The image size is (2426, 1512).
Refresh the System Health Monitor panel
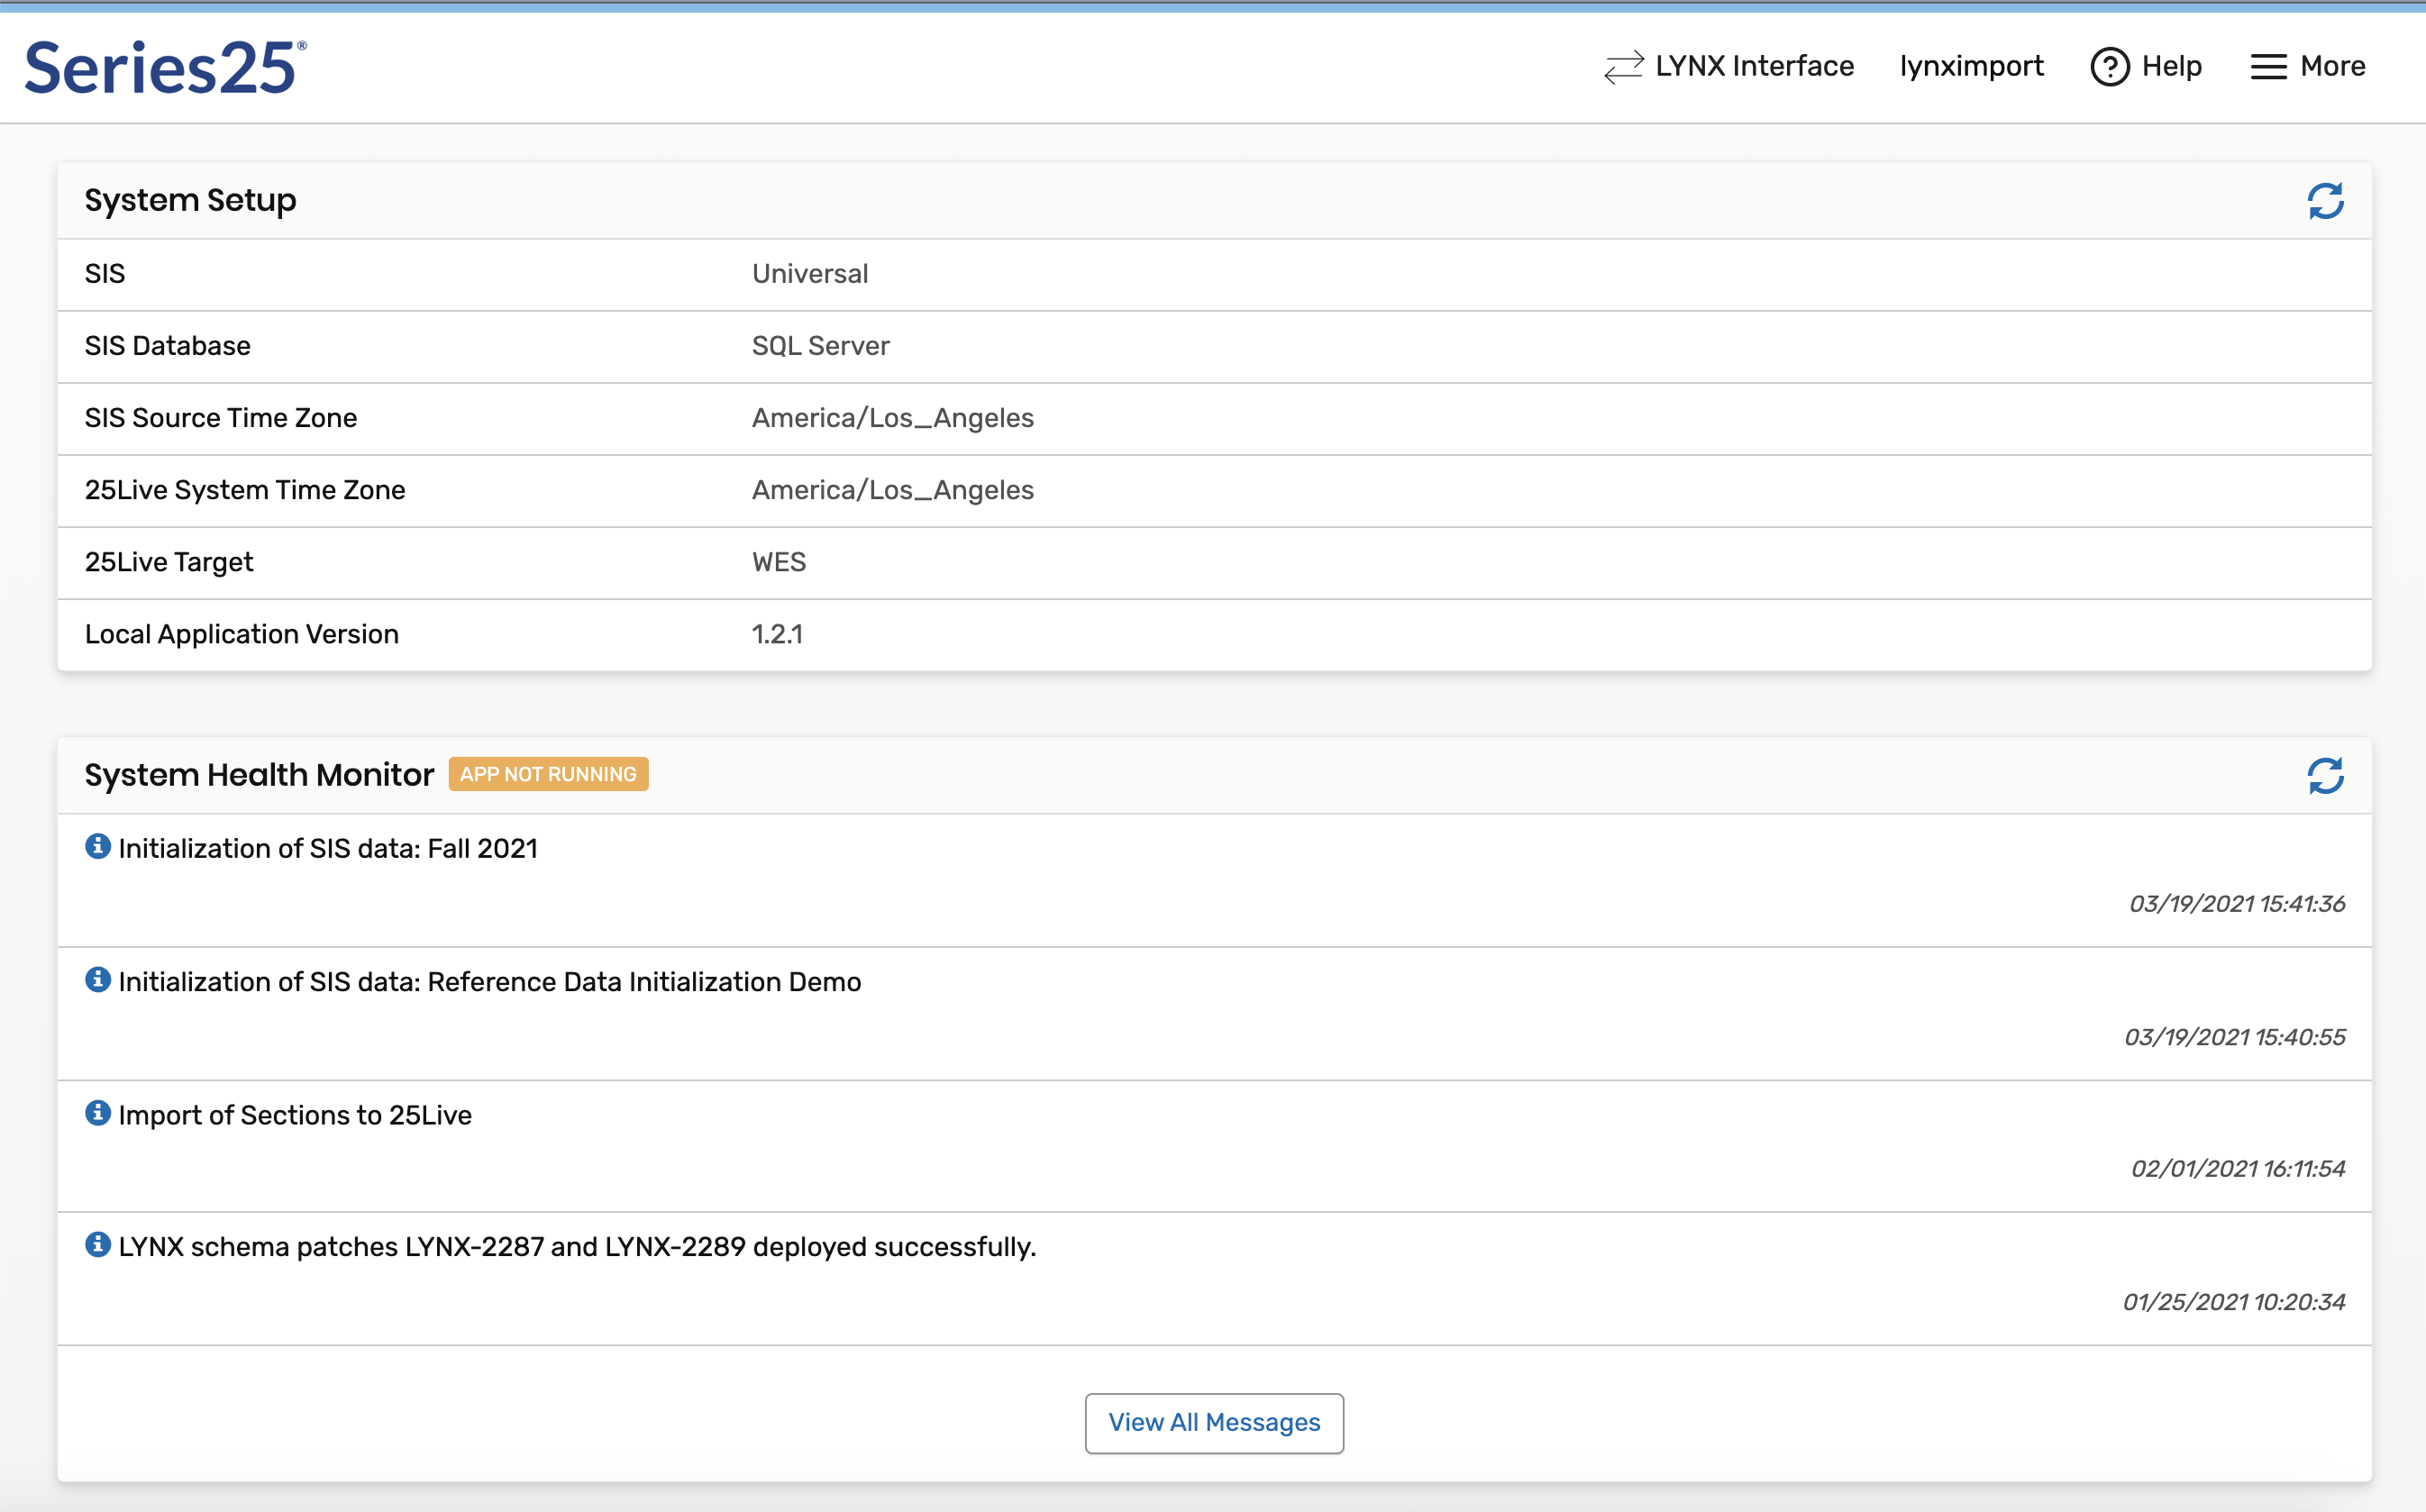pyautogui.click(x=2325, y=776)
